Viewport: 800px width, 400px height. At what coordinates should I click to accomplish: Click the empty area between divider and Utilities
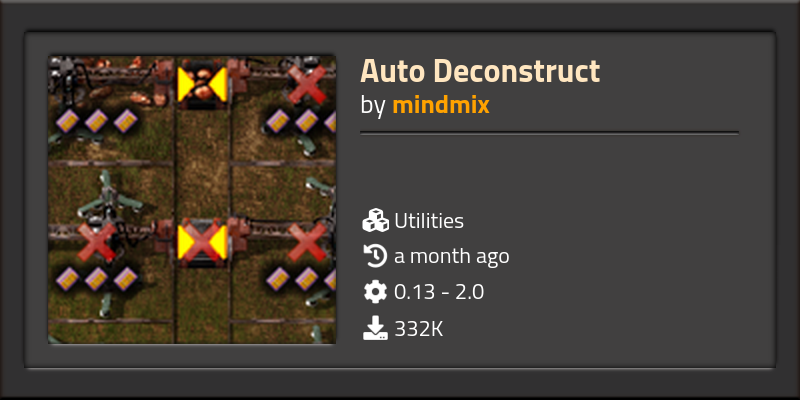click(549, 171)
